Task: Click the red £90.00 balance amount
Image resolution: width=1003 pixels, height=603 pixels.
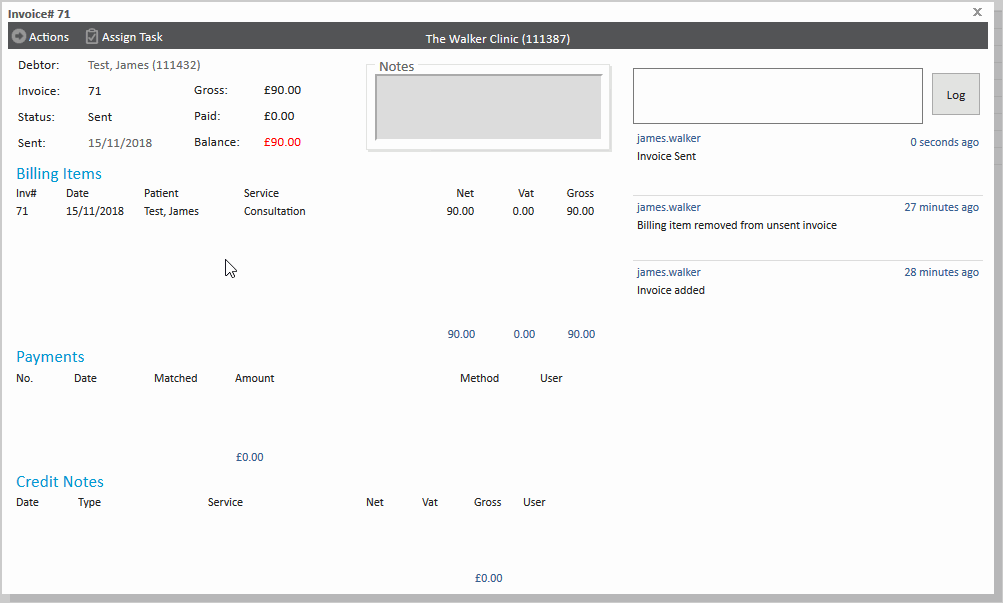Action: click(282, 142)
